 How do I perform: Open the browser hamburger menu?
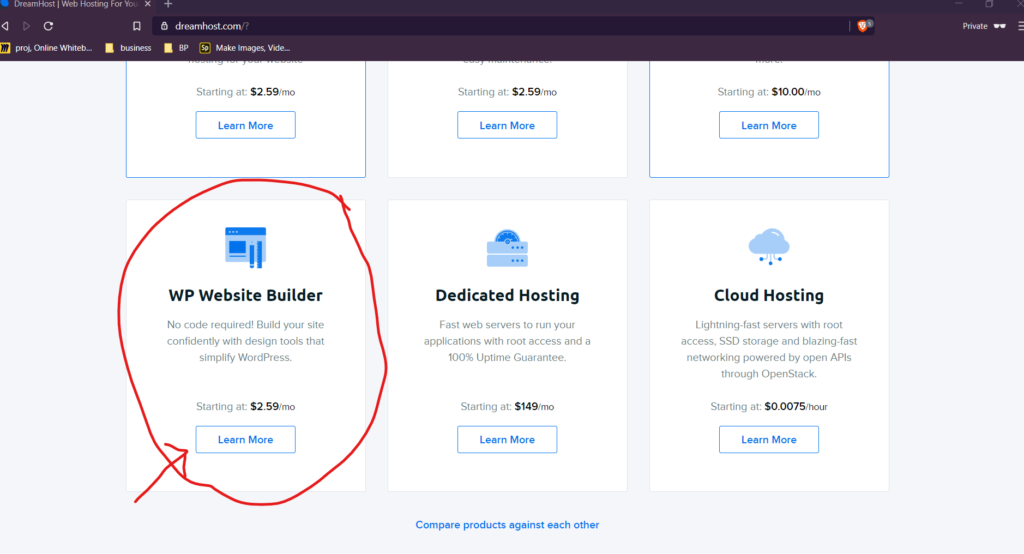[x=1020, y=26]
